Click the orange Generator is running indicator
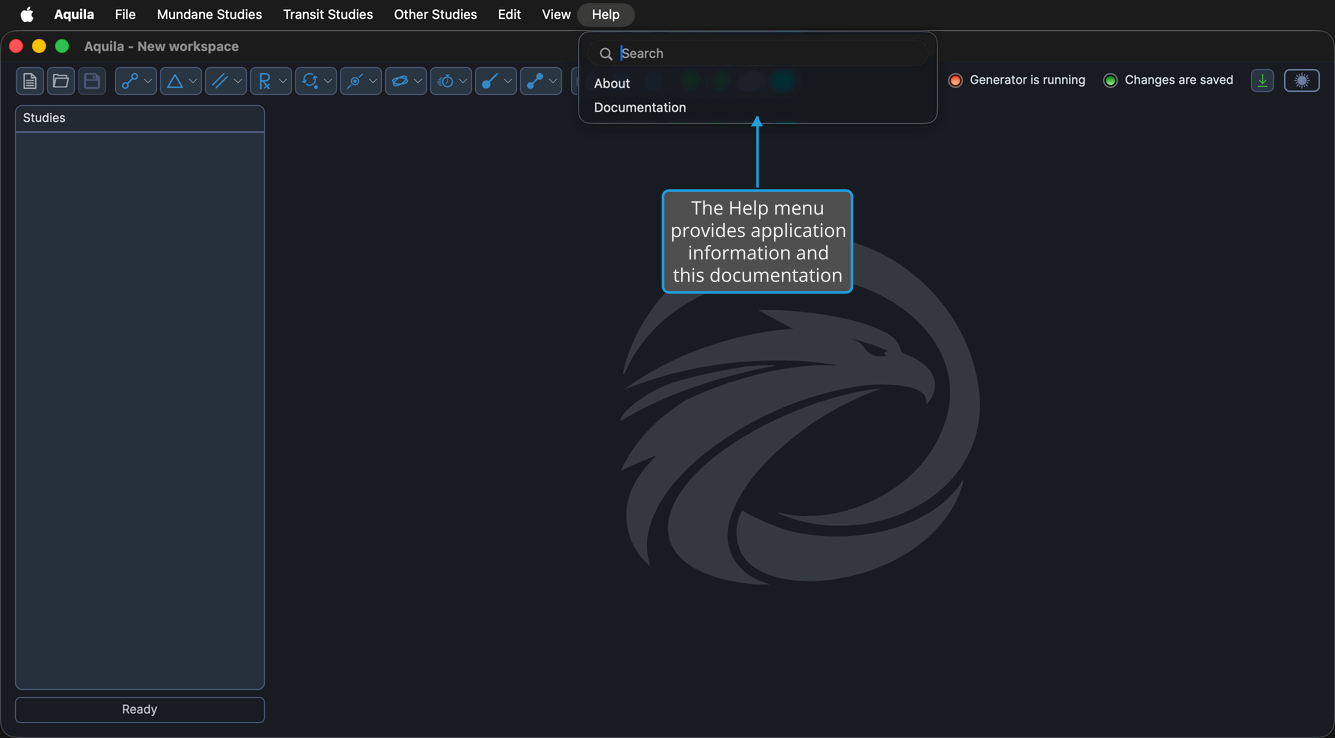The width and height of the screenshot is (1335, 738). point(955,80)
